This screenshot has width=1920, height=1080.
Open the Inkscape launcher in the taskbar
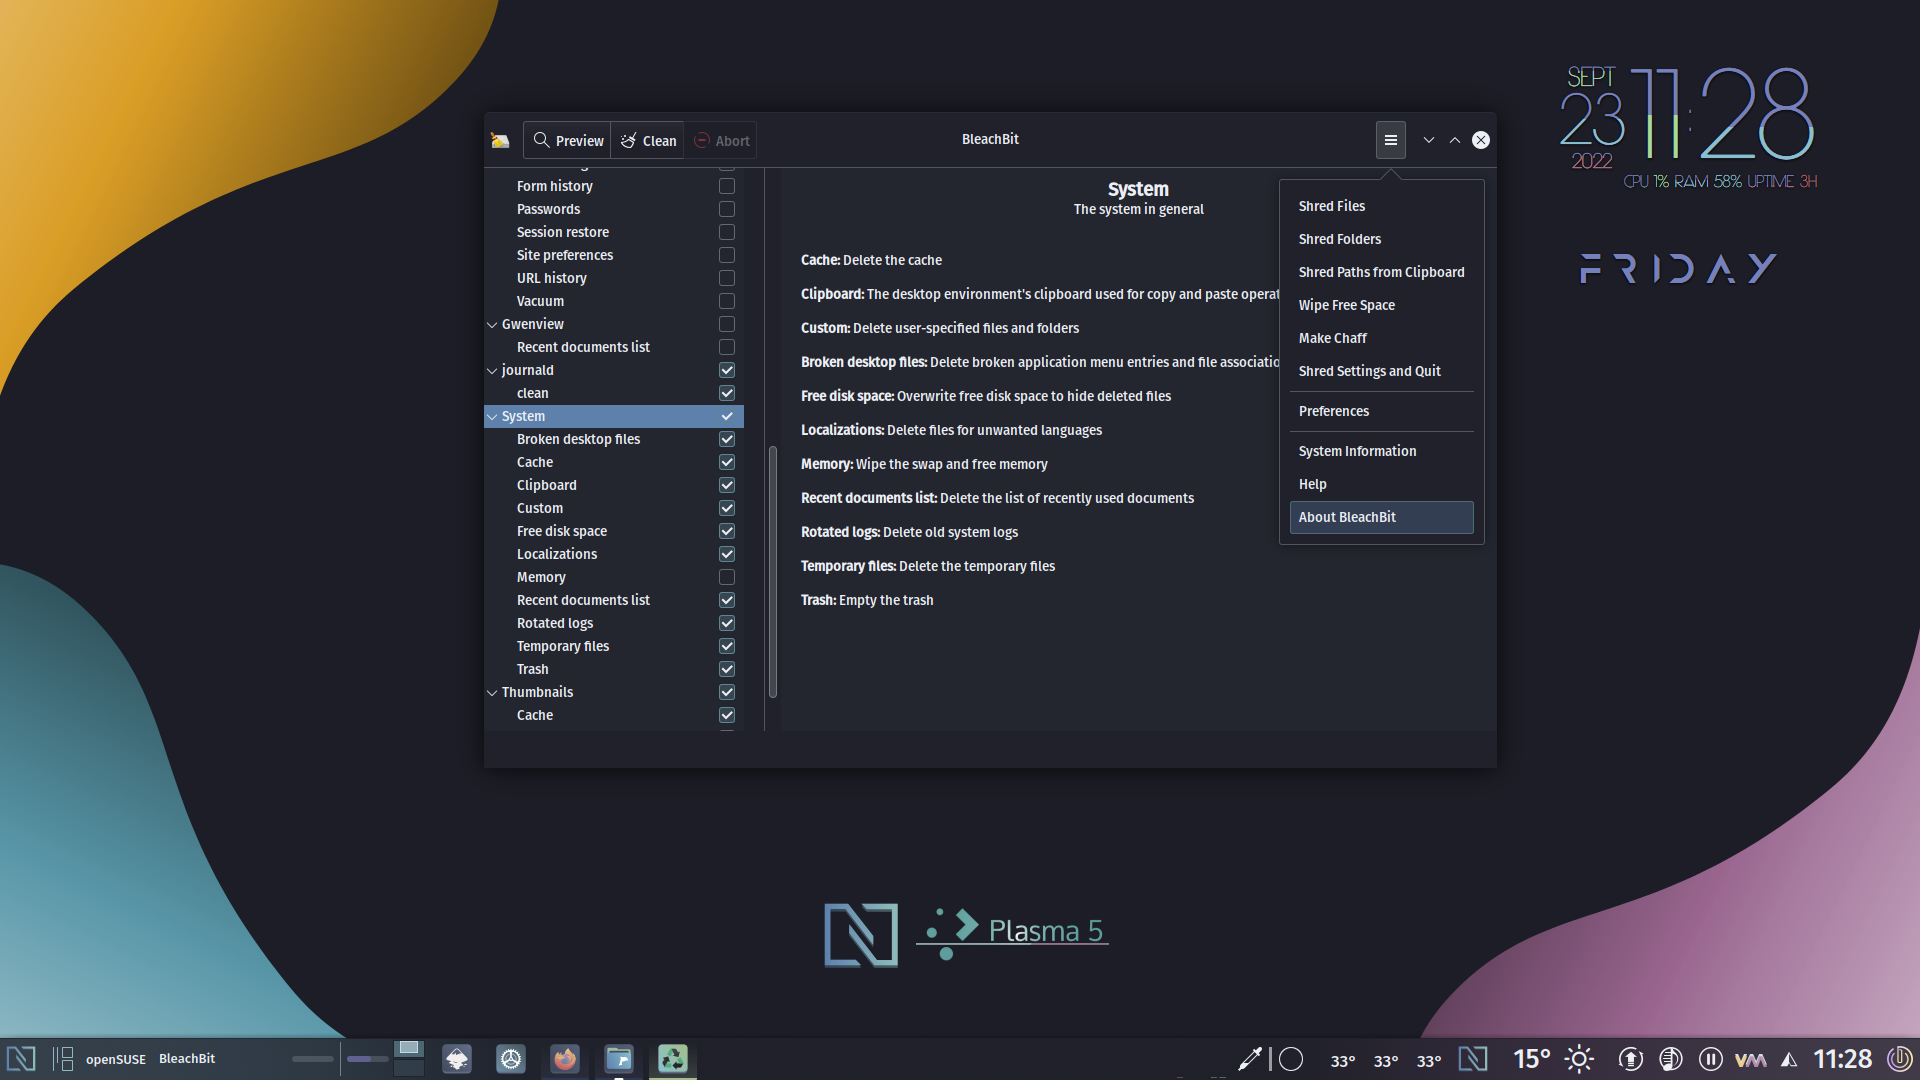457,1059
